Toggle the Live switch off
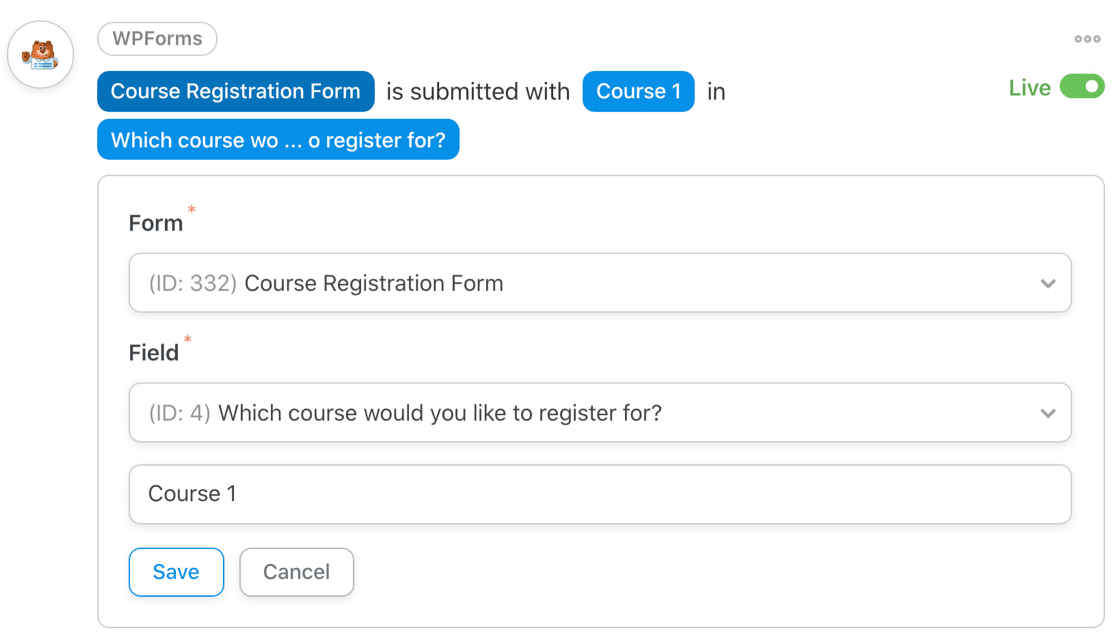 [1082, 87]
